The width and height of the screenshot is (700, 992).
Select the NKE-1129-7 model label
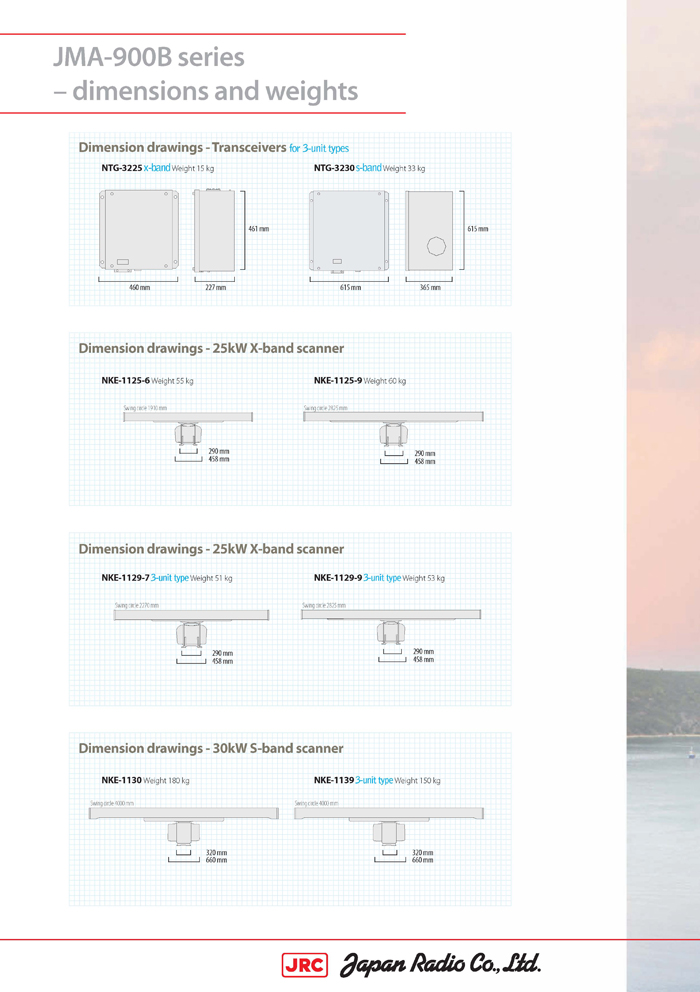pyautogui.click(x=125, y=578)
